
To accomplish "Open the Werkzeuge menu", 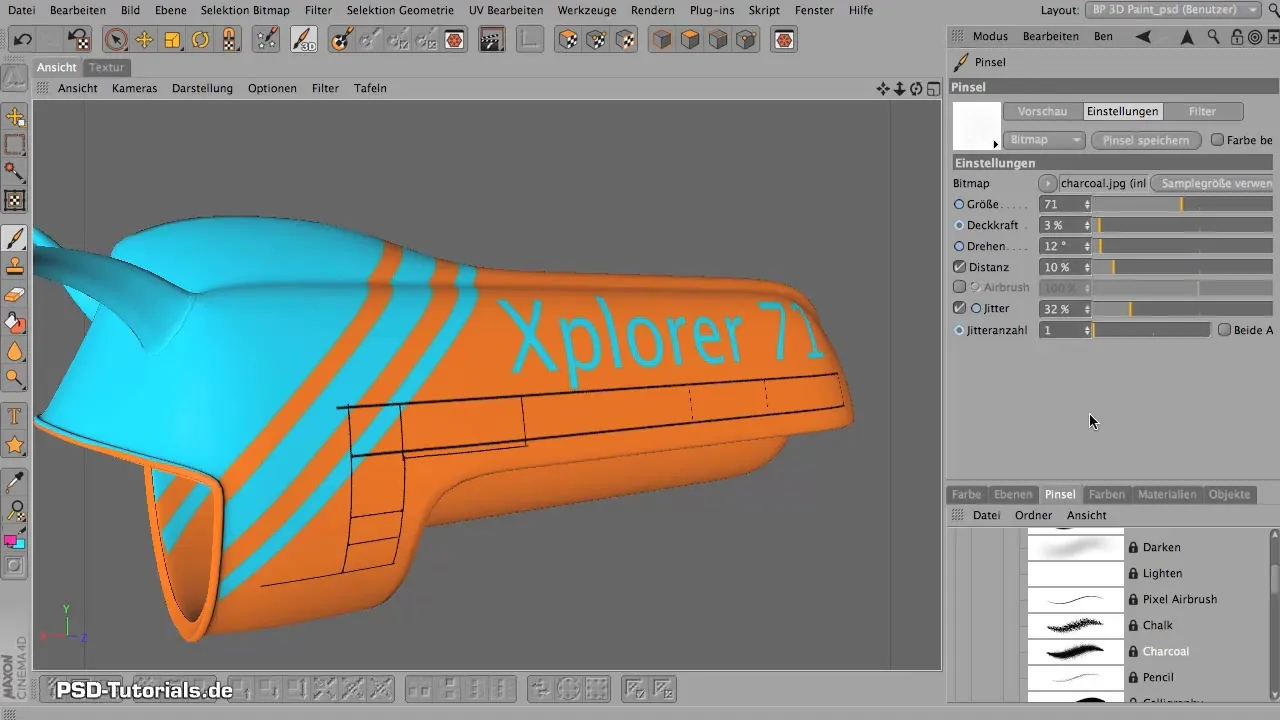I will click(x=587, y=10).
